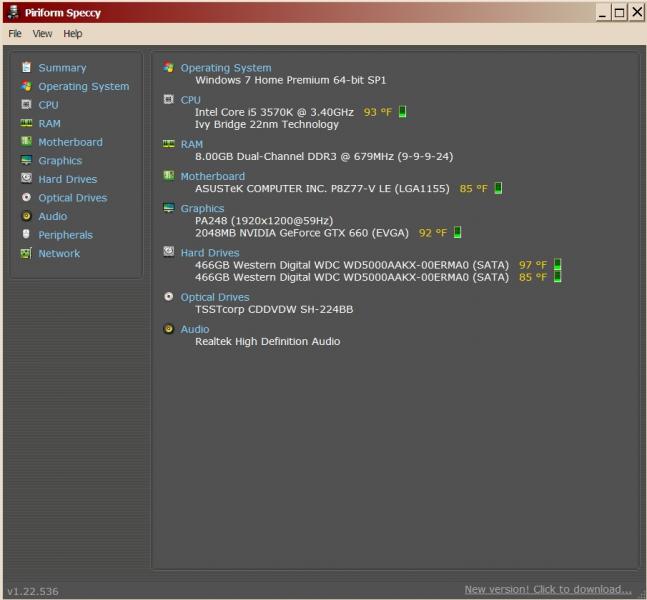Screen dimensions: 647x600
Task: Click the RAM heading link in summary
Action: (x=192, y=144)
